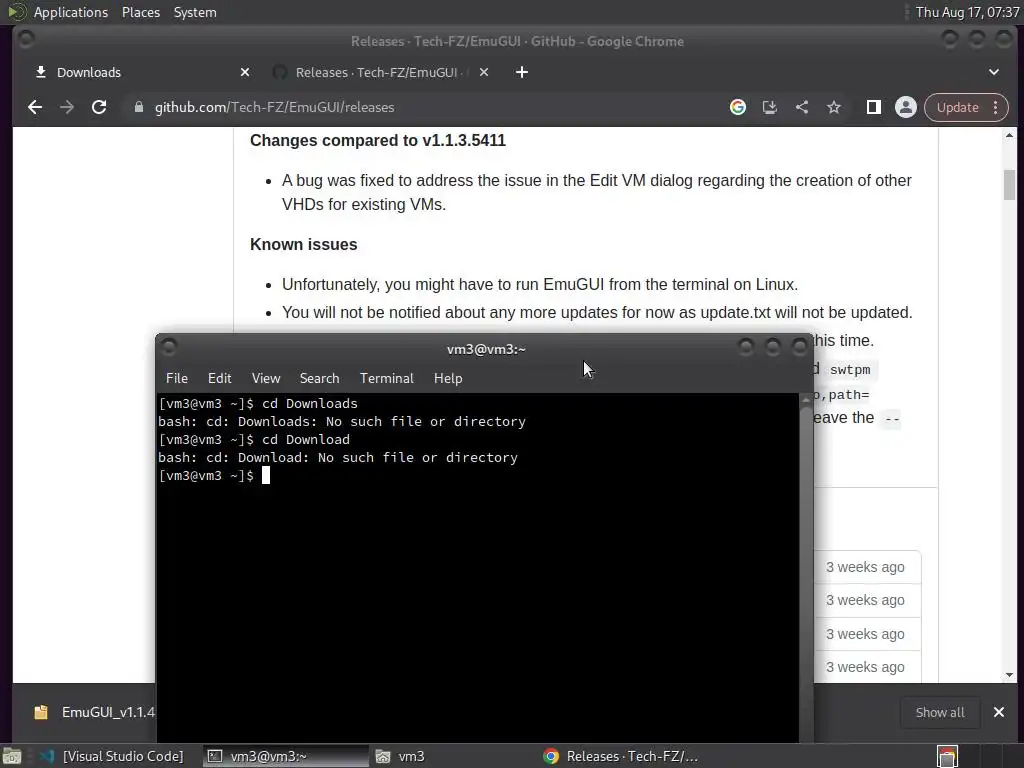Screen dimensions: 1024x768
Task: Close the downloads bar
Action: pos(999,712)
